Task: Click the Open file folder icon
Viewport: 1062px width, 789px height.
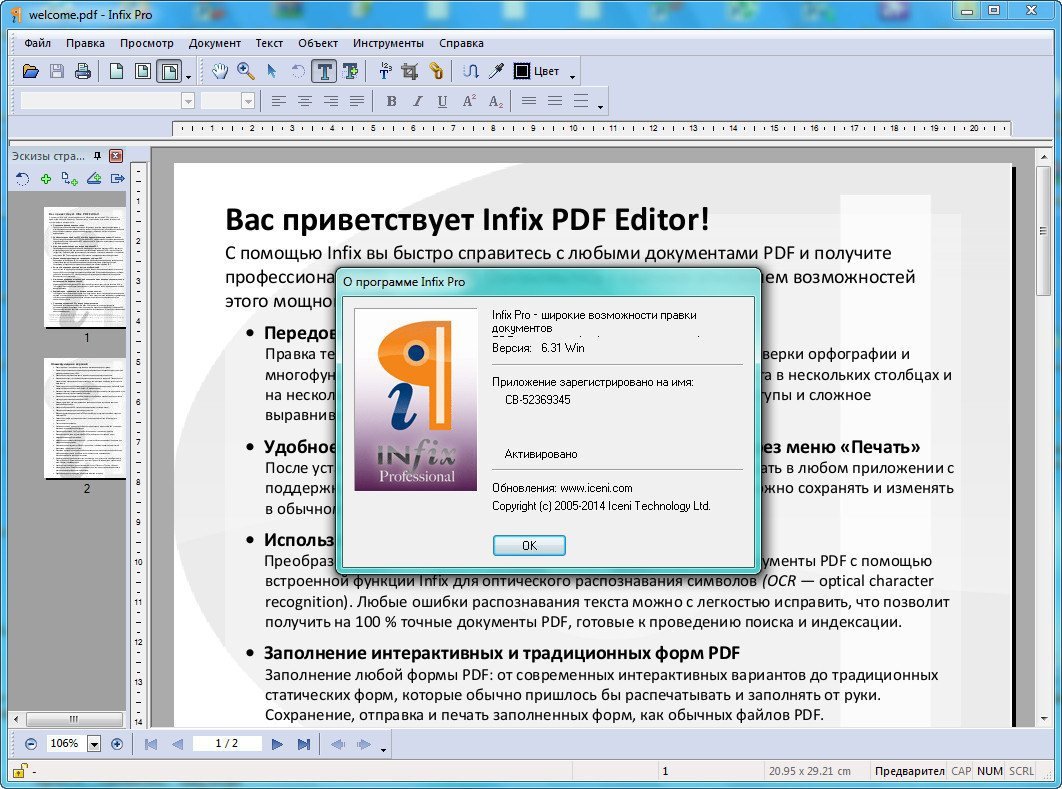Action: 30,71
